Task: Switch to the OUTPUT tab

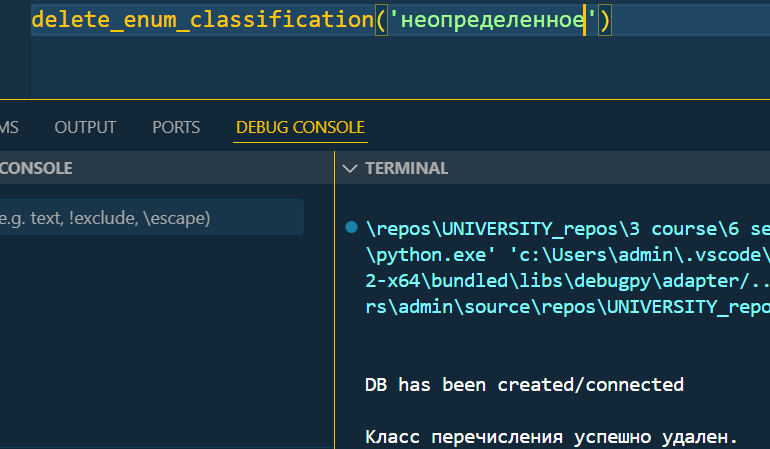Action: (85, 127)
